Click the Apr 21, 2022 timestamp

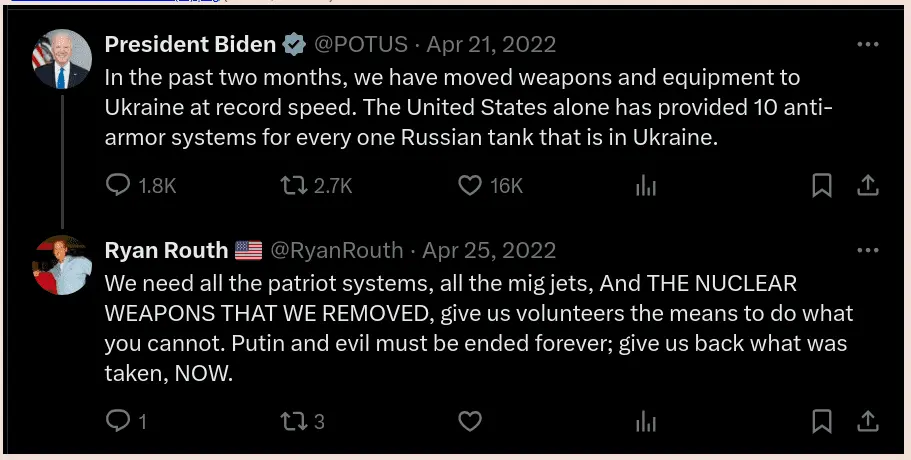(x=491, y=45)
